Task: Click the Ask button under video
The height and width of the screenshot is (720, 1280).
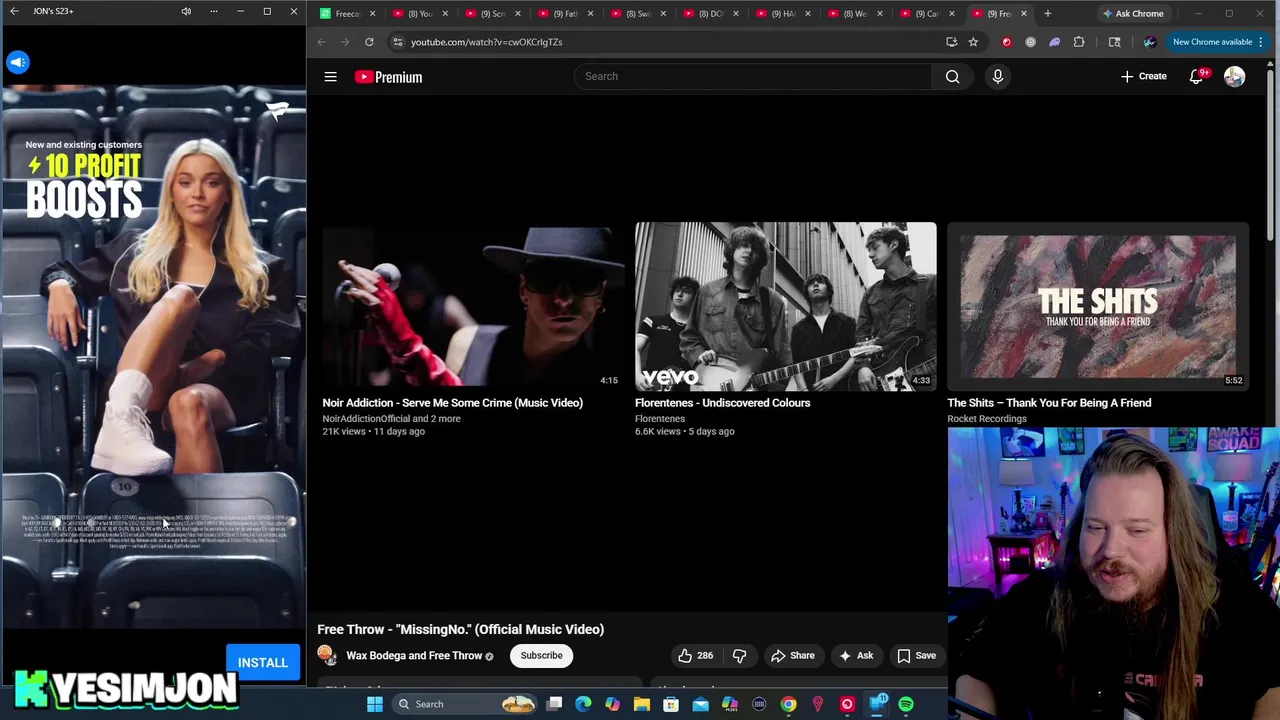Action: [855, 655]
